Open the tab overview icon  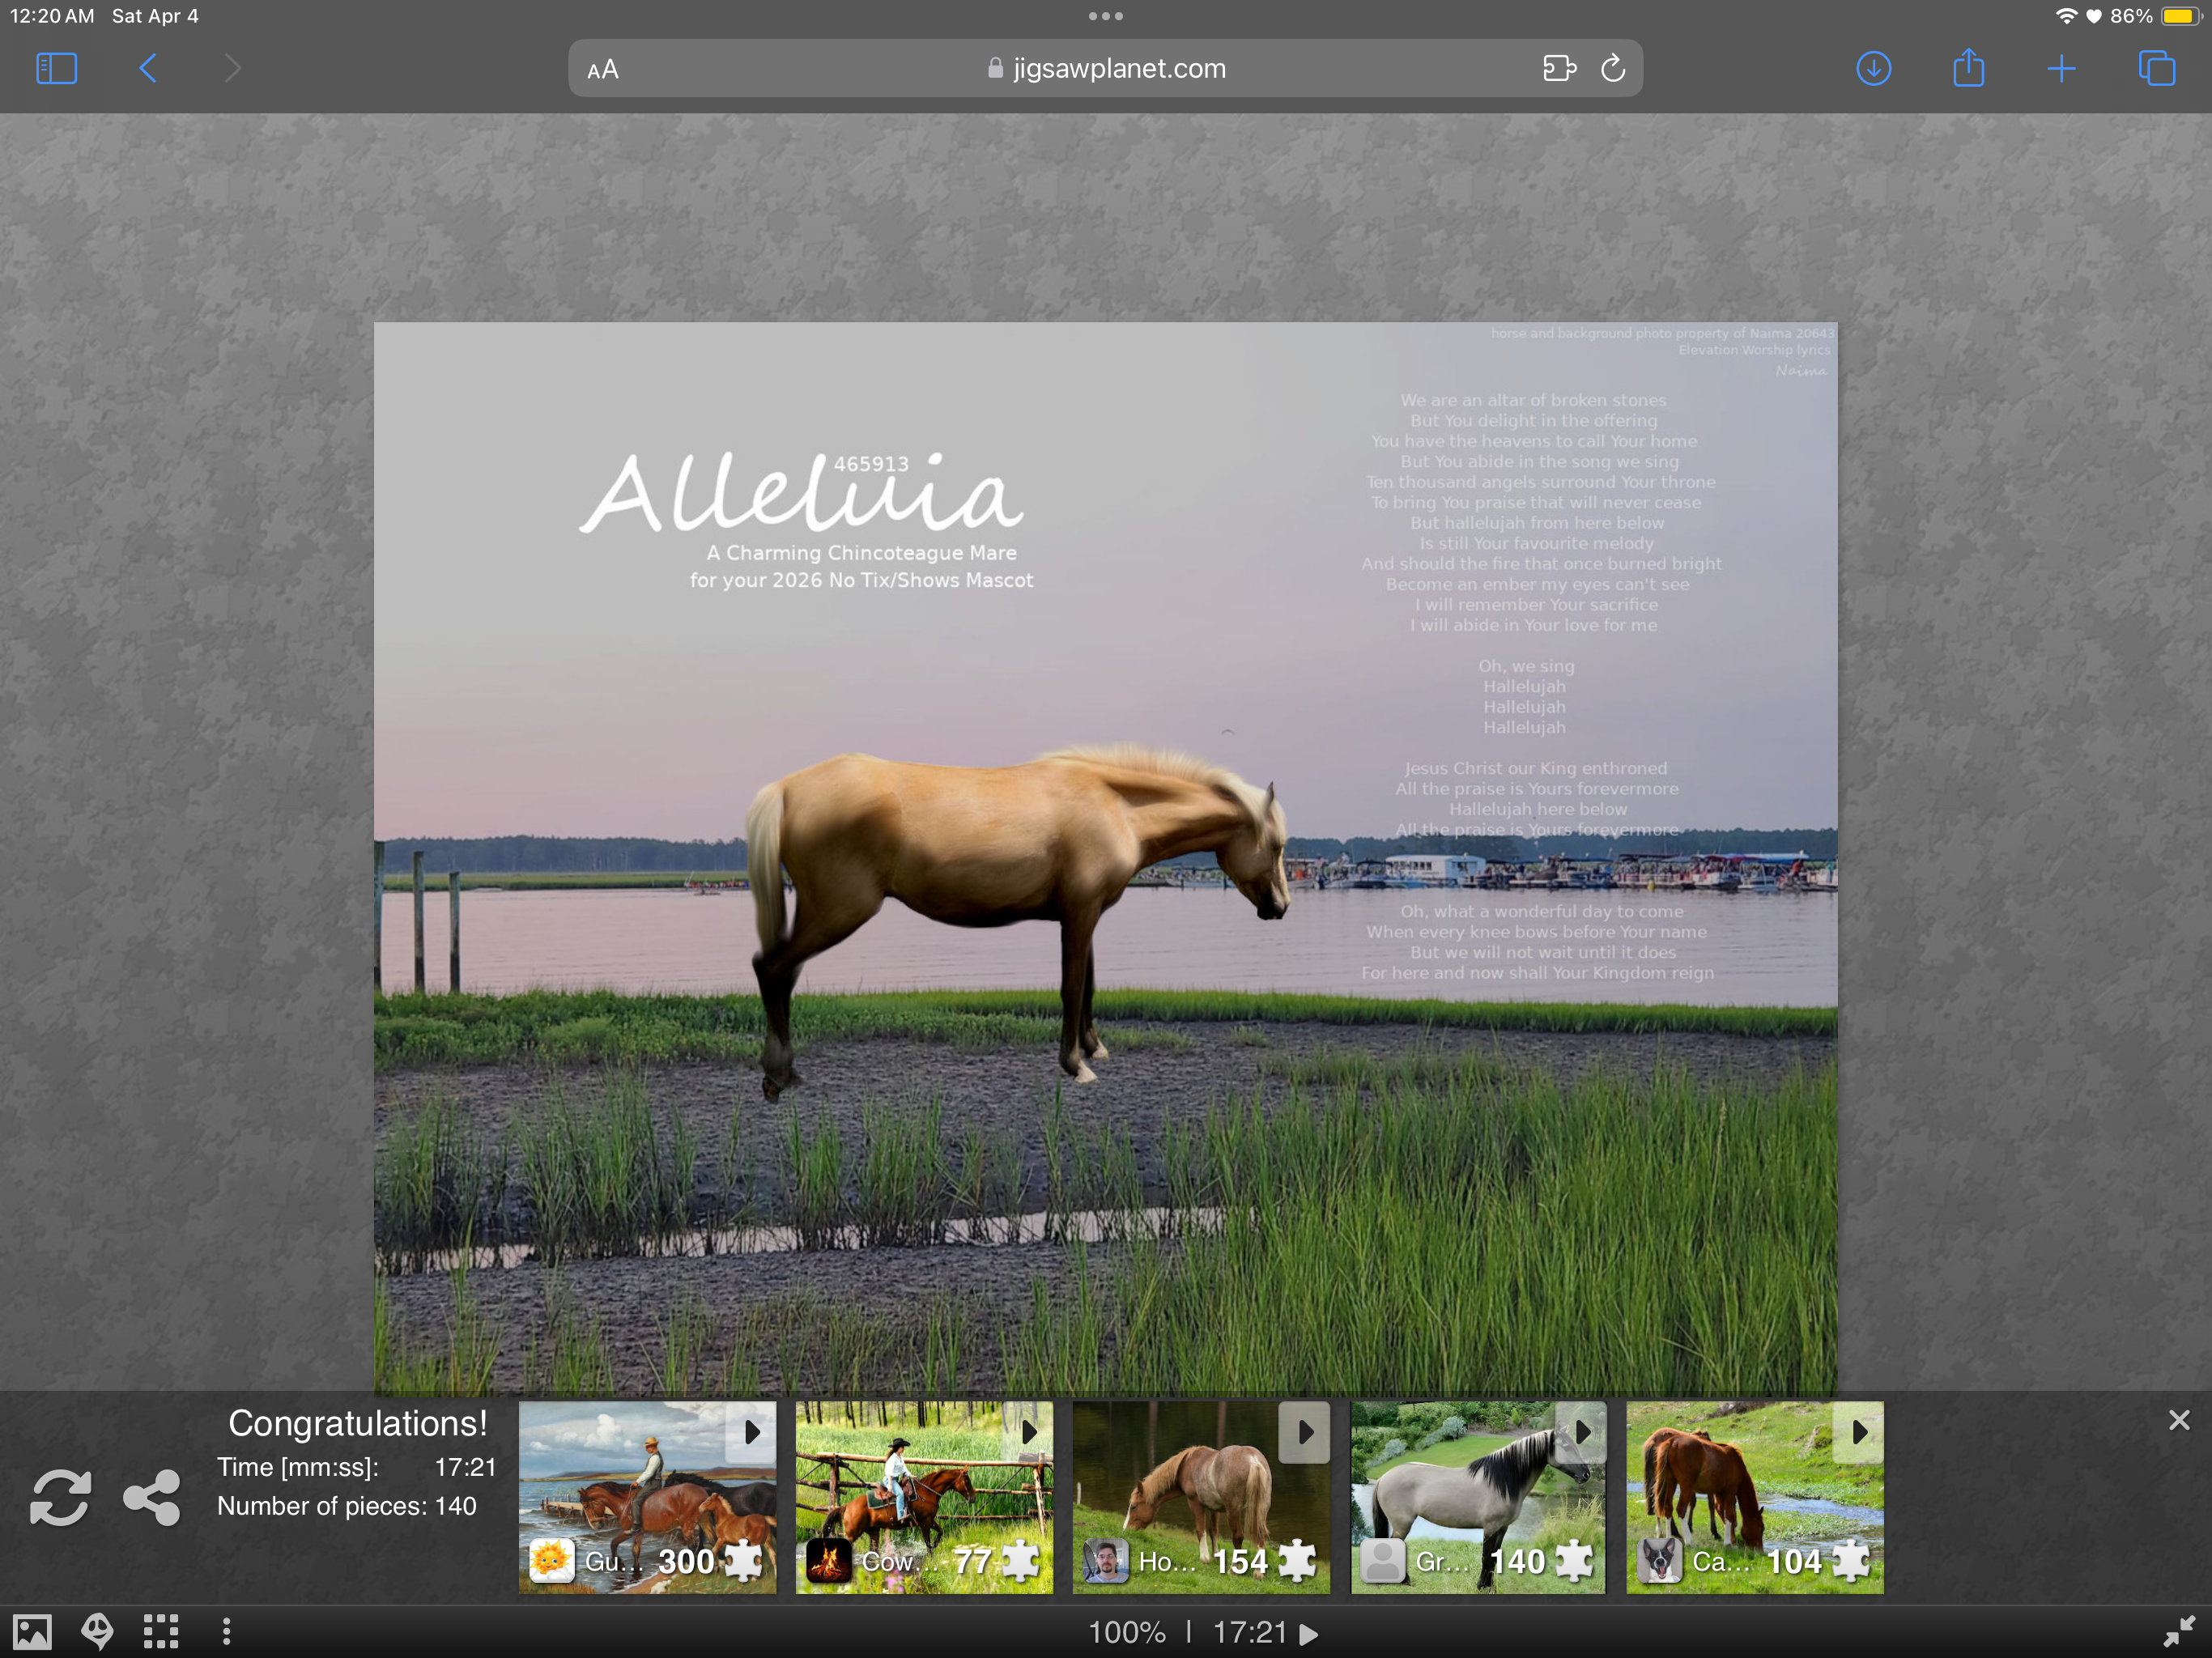point(2156,69)
